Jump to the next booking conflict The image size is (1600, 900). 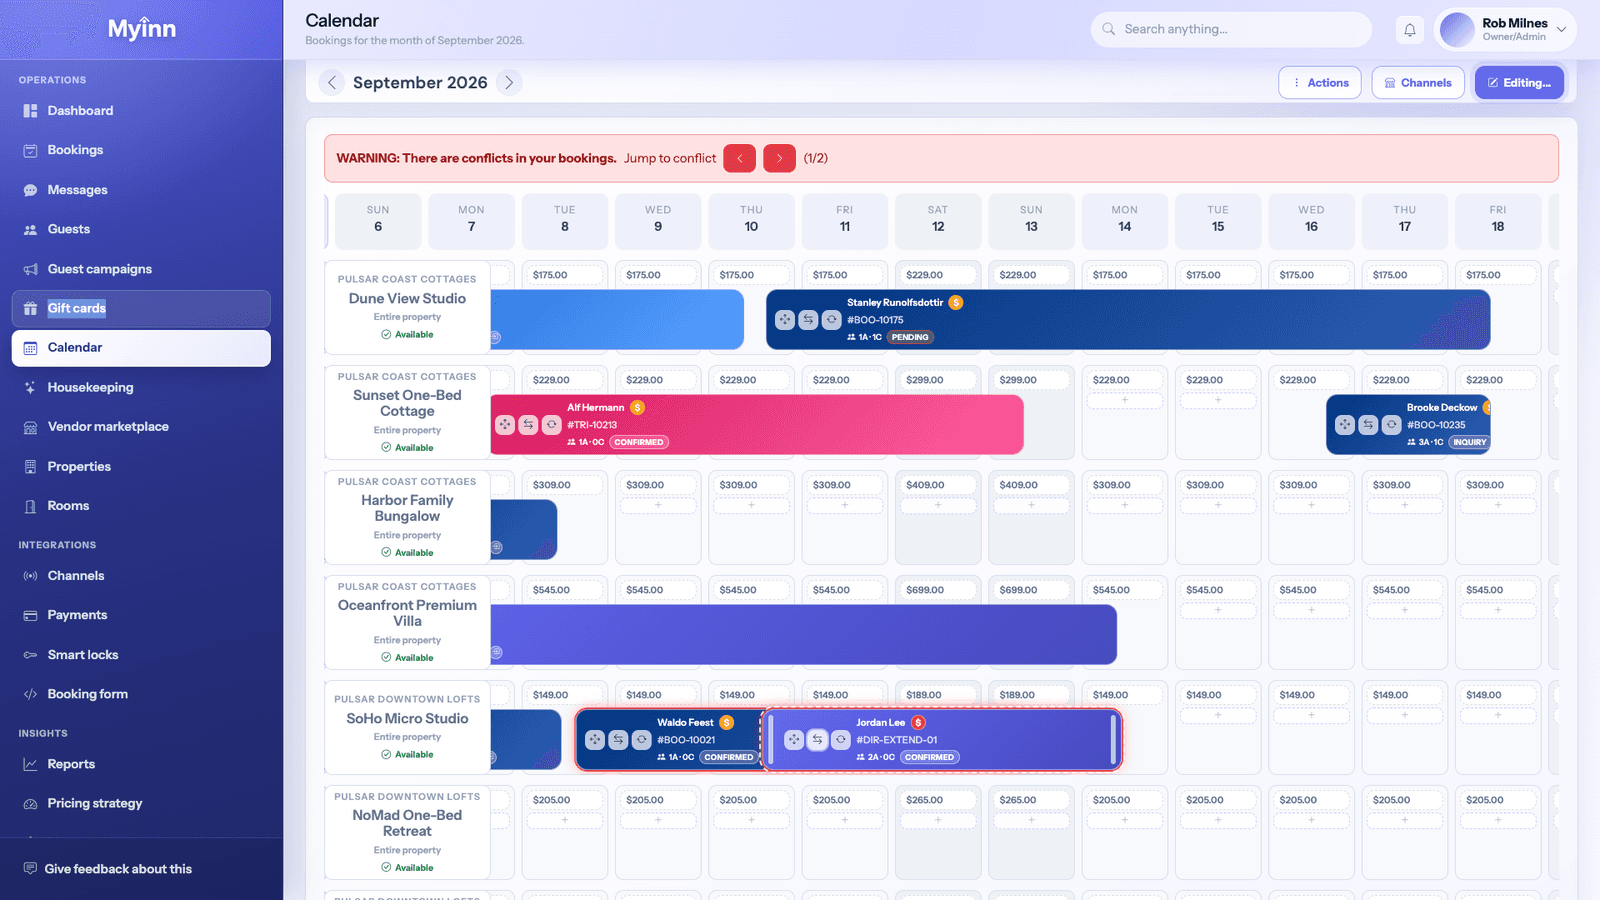(x=779, y=158)
